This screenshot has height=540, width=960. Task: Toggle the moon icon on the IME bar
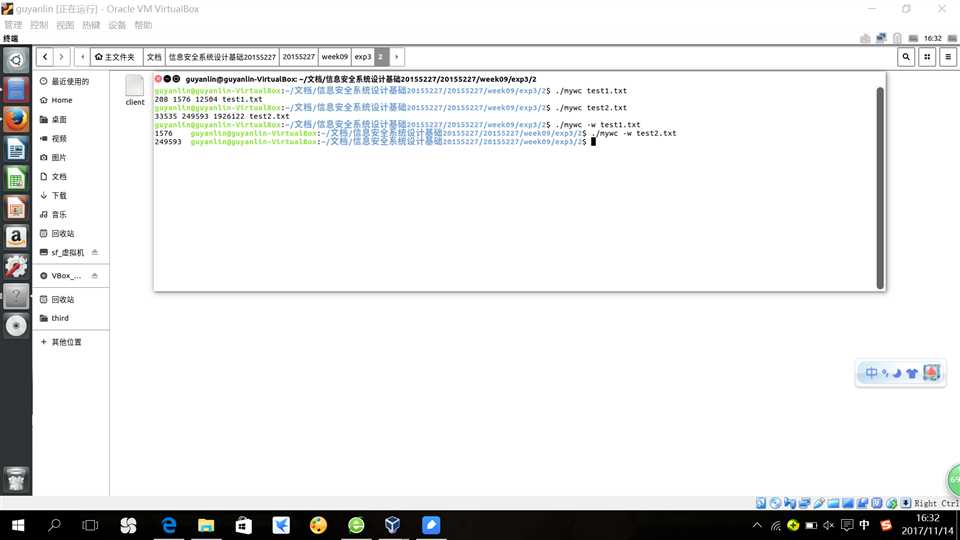pyautogui.click(x=897, y=373)
